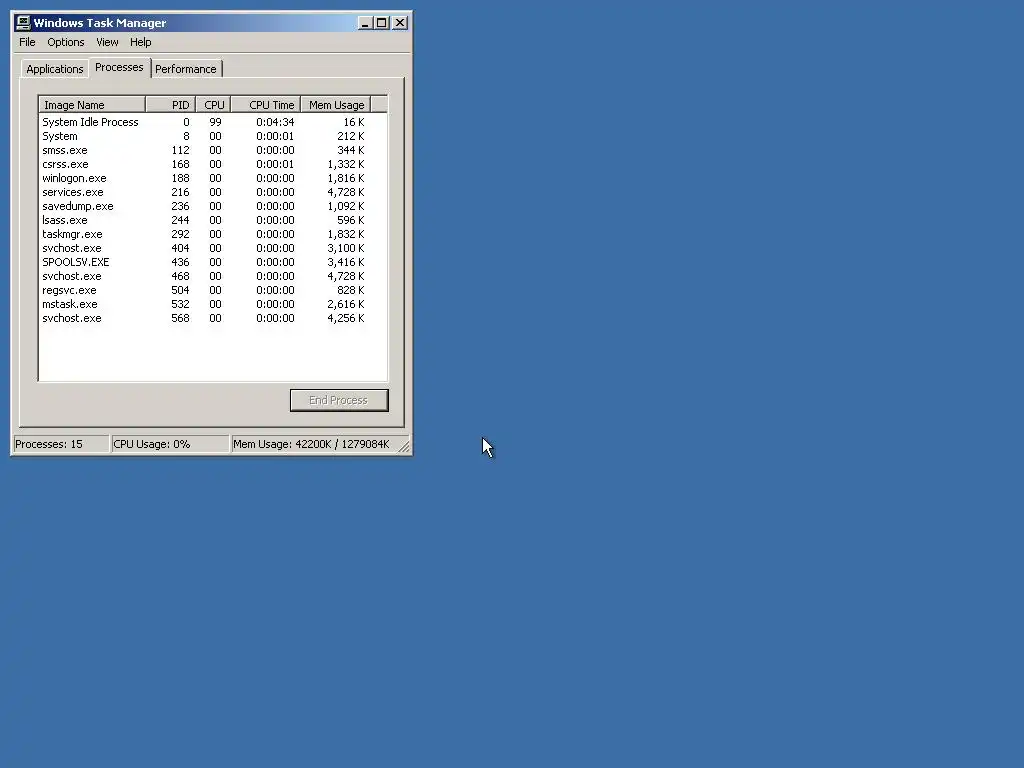Click the End Process button
The height and width of the screenshot is (768, 1024).
click(339, 400)
